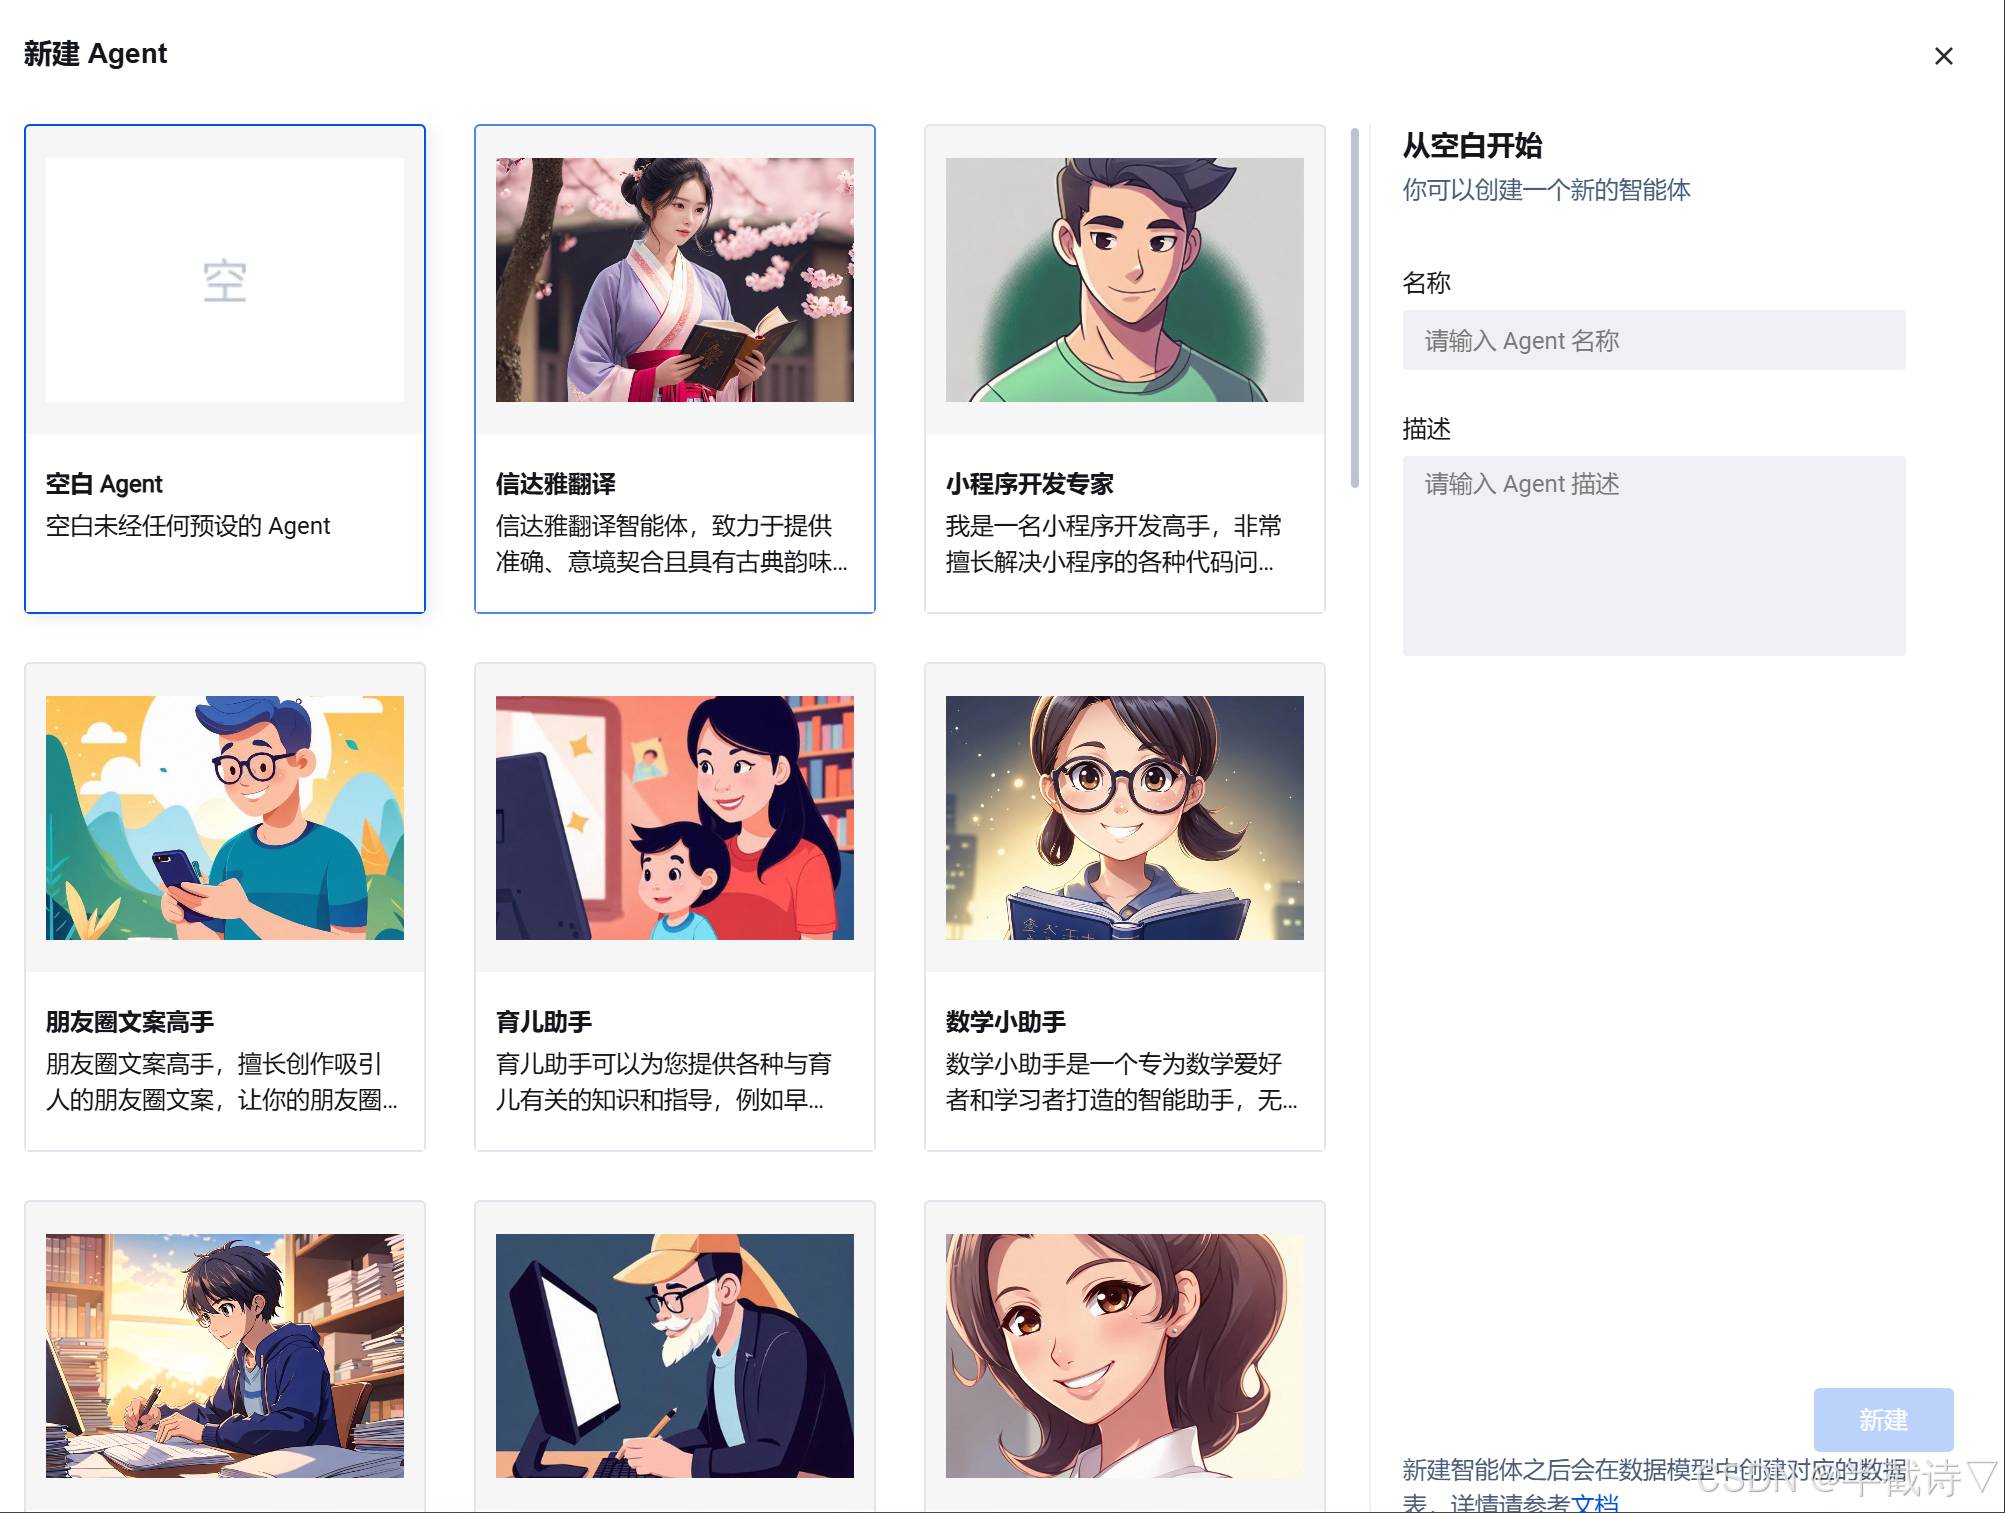
Task: Click the smiling brown-haired woman image
Action: [x=1125, y=1356]
